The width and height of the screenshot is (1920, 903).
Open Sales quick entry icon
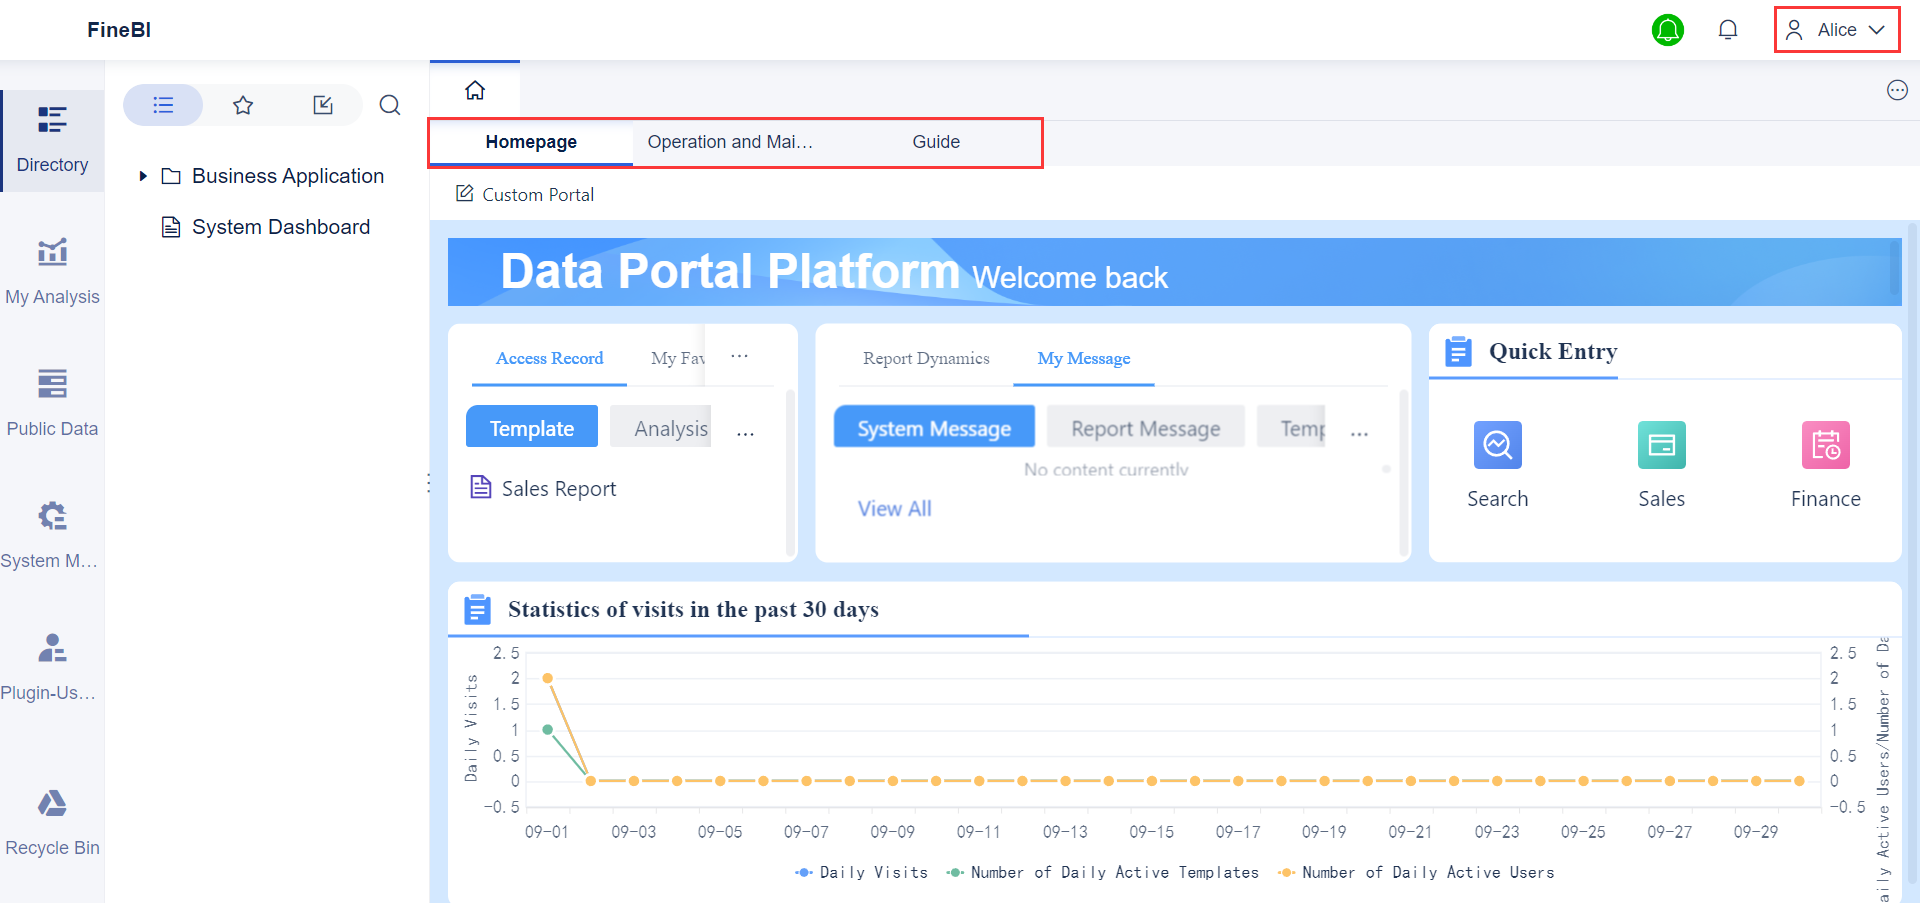(x=1662, y=445)
